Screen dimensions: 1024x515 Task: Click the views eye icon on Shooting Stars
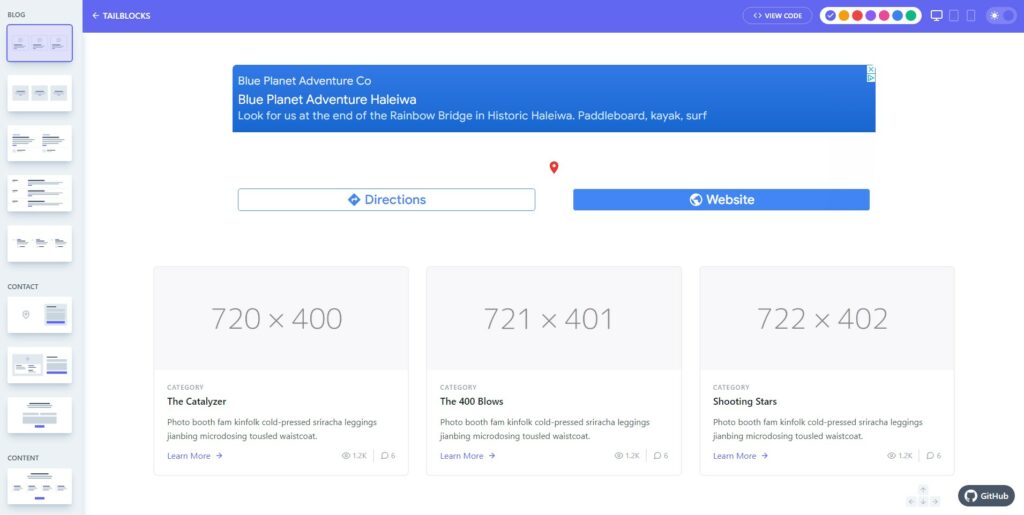click(x=891, y=456)
